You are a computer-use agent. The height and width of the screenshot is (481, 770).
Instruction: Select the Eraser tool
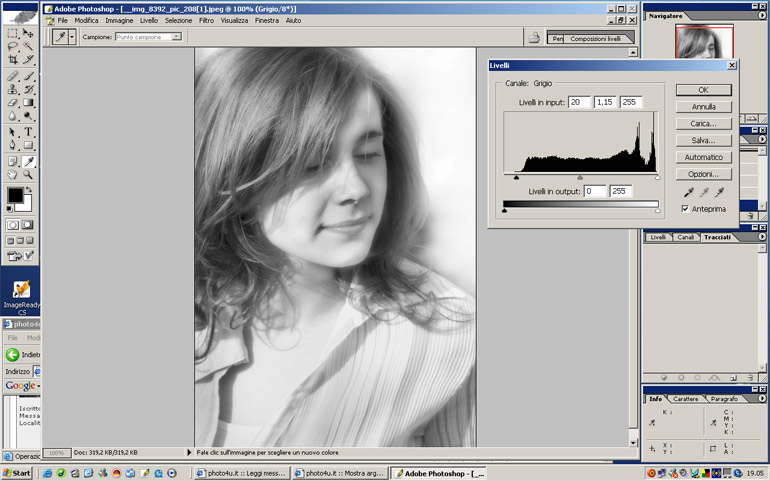13,102
